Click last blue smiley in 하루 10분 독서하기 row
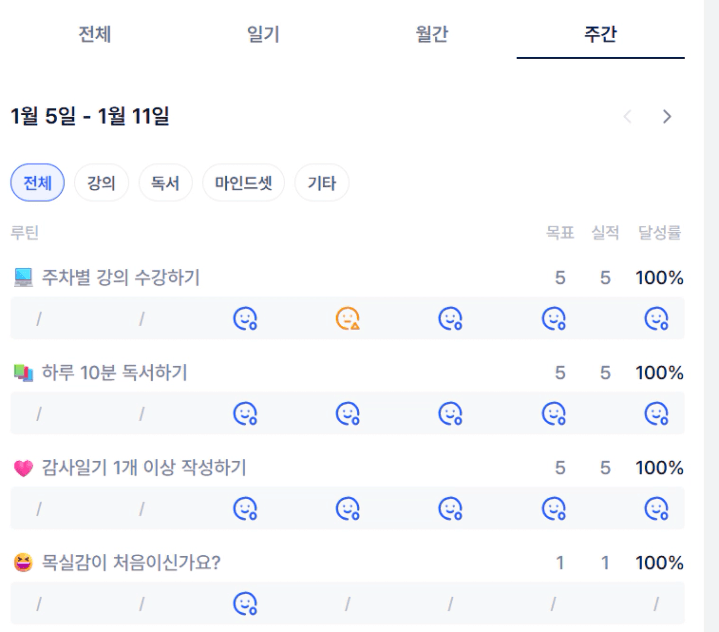 [656, 413]
